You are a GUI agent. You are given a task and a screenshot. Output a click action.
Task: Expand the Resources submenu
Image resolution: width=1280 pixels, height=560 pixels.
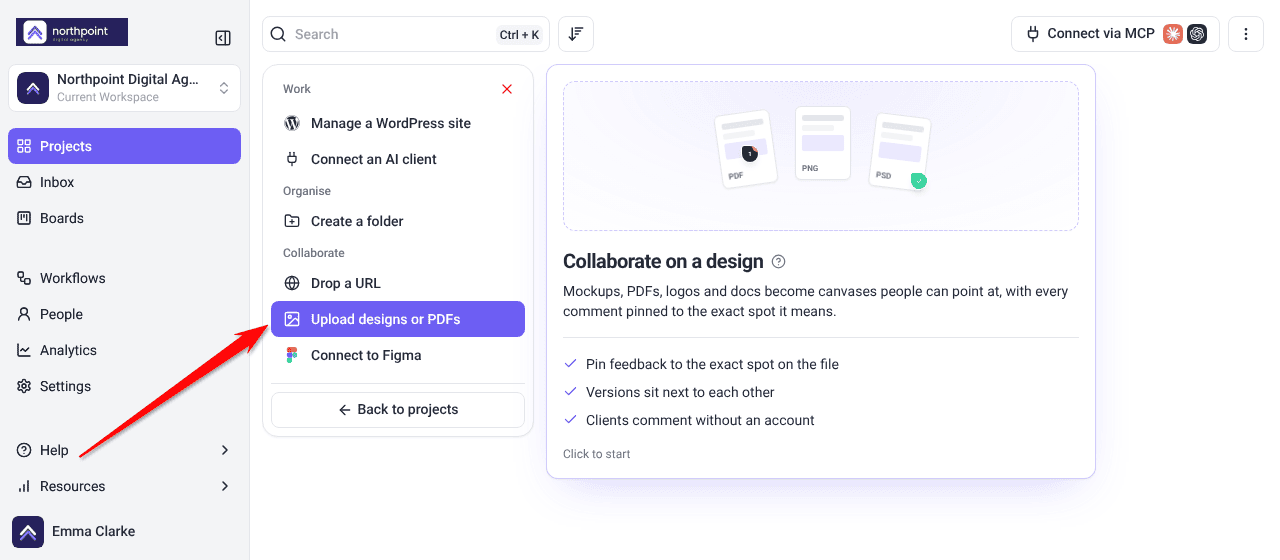(x=124, y=486)
